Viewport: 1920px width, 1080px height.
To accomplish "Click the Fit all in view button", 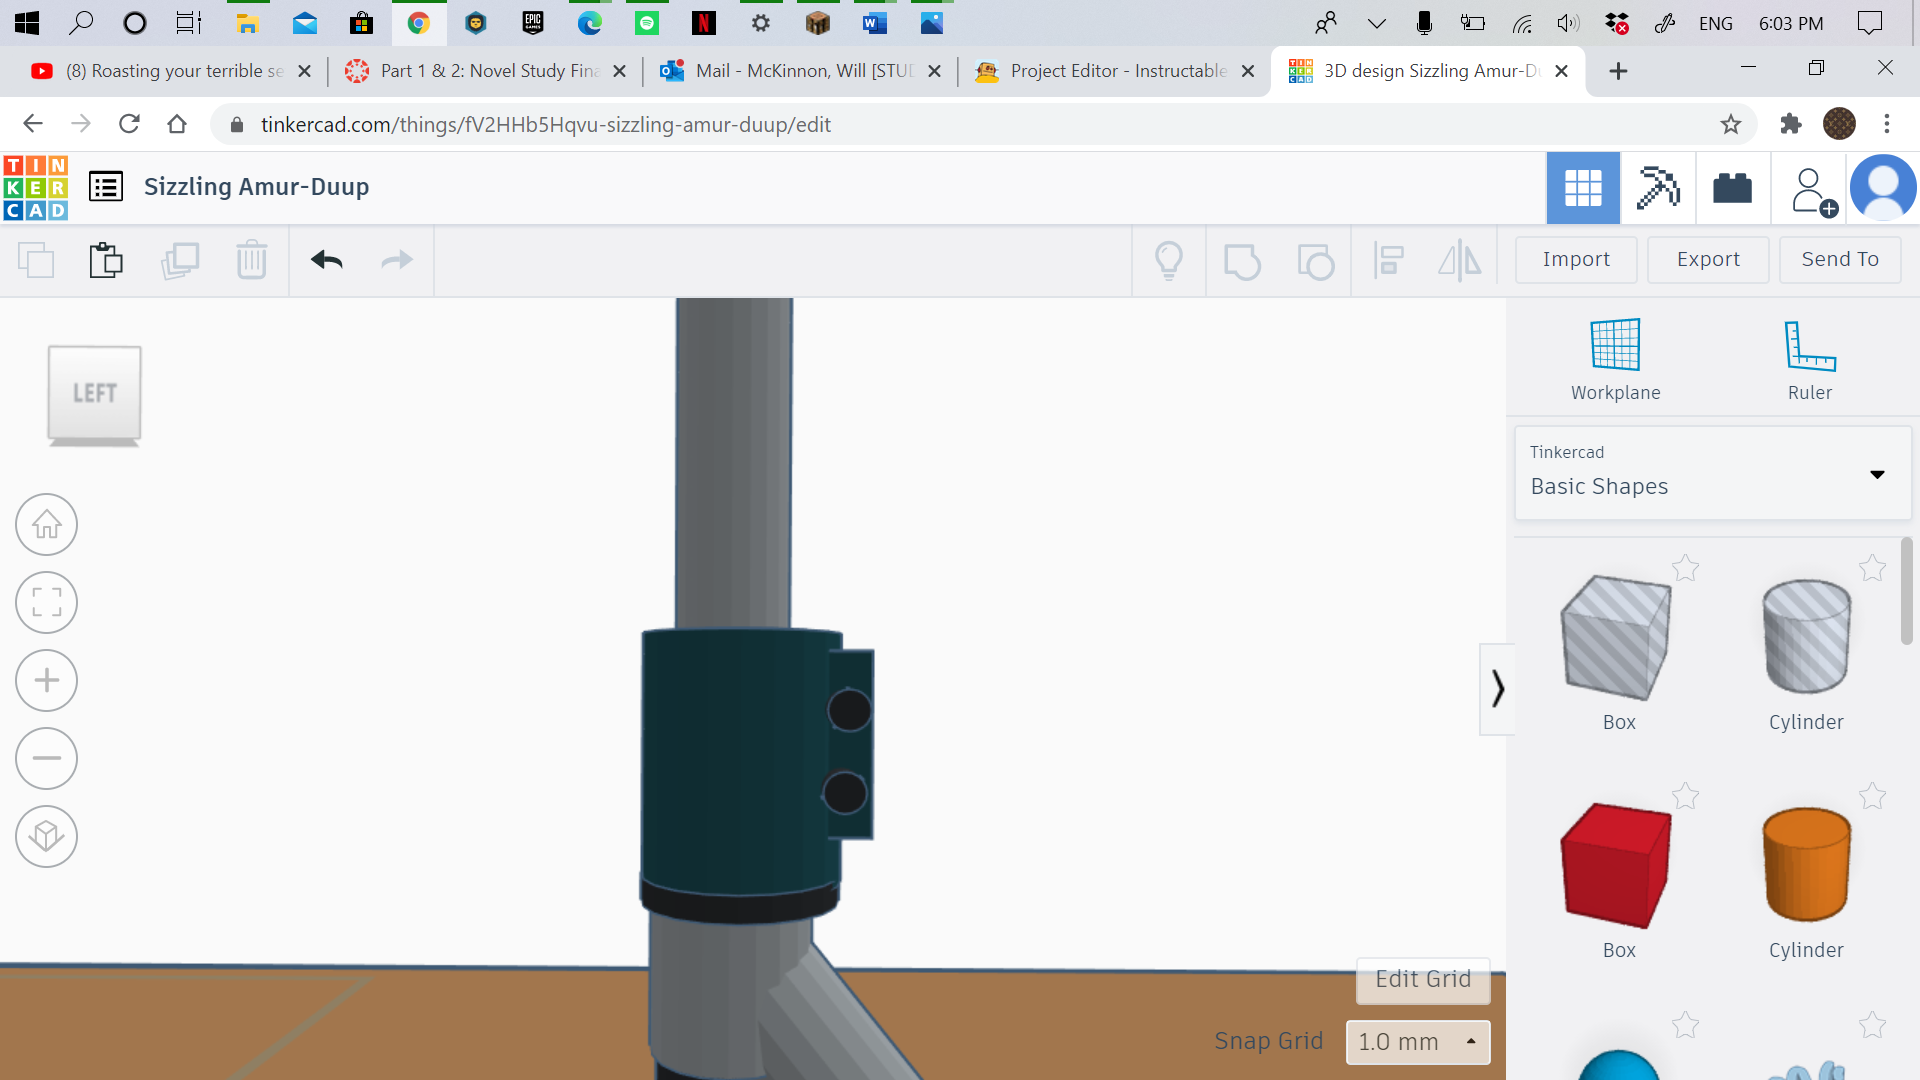I will click(x=47, y=602).
